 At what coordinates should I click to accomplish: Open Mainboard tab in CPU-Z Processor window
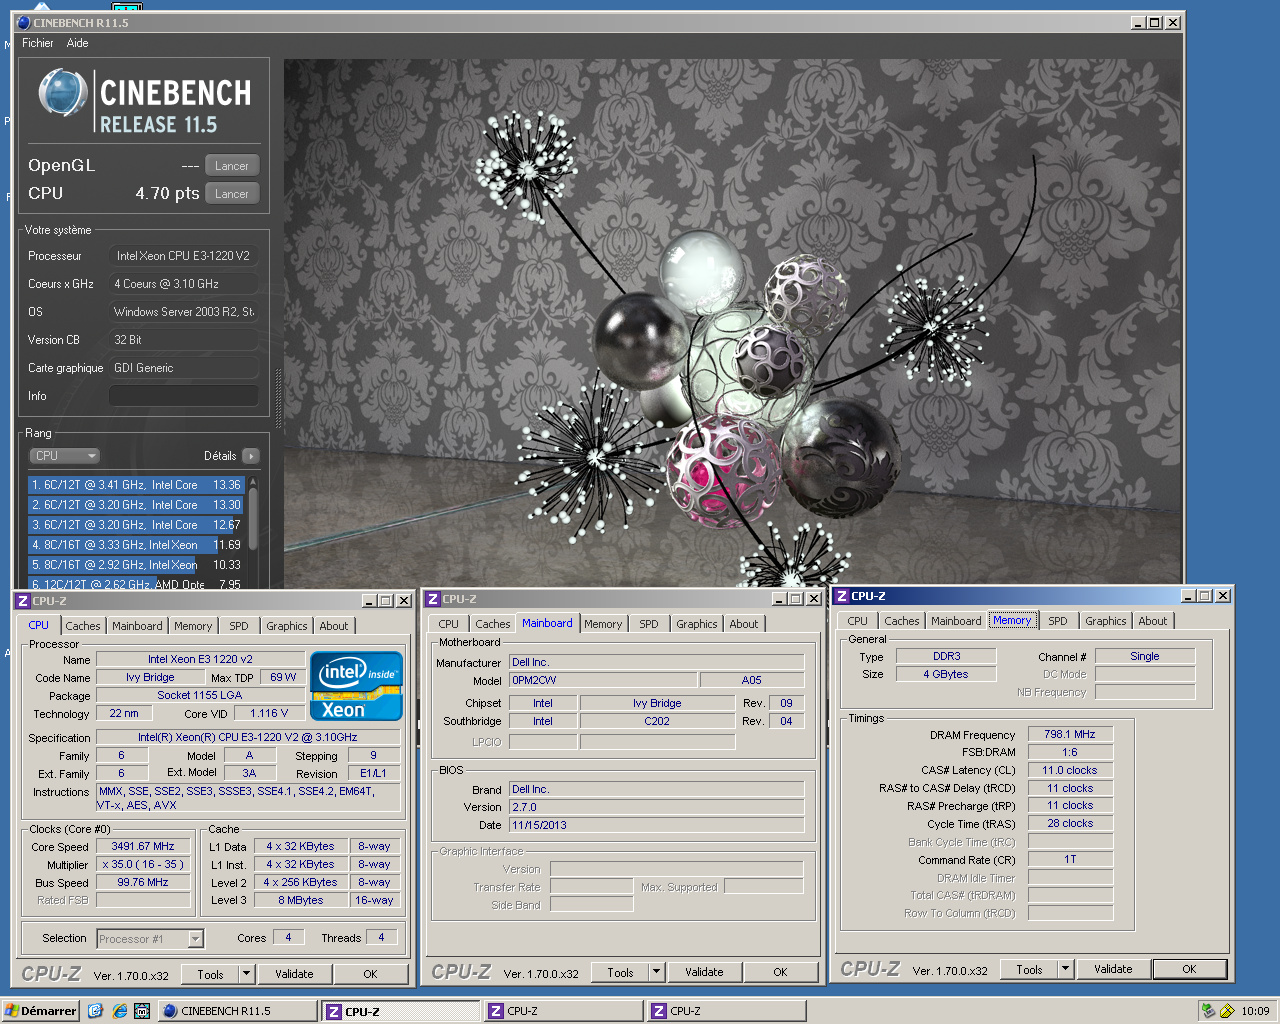point(137,626)
